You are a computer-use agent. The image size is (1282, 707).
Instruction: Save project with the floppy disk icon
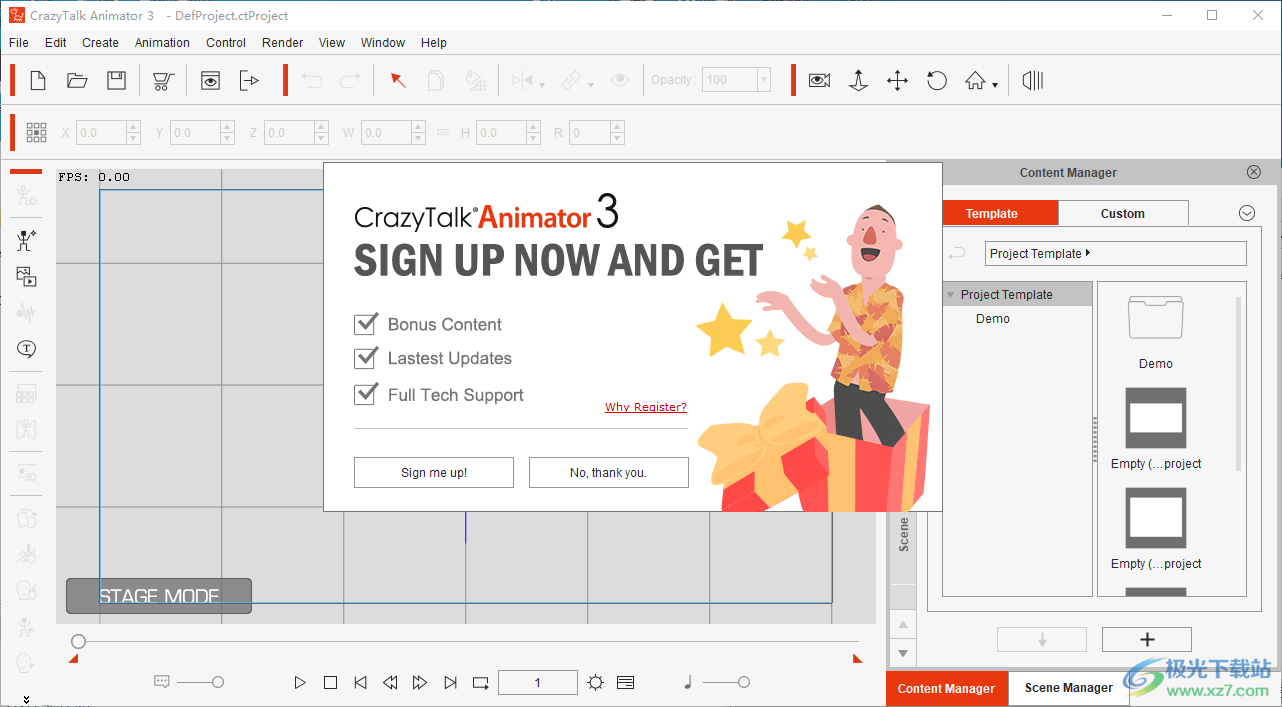[117, 80]
